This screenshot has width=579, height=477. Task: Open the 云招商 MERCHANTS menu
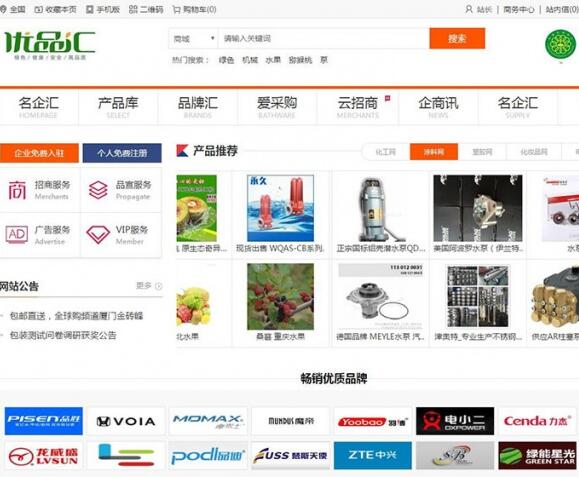click(358, 107)
